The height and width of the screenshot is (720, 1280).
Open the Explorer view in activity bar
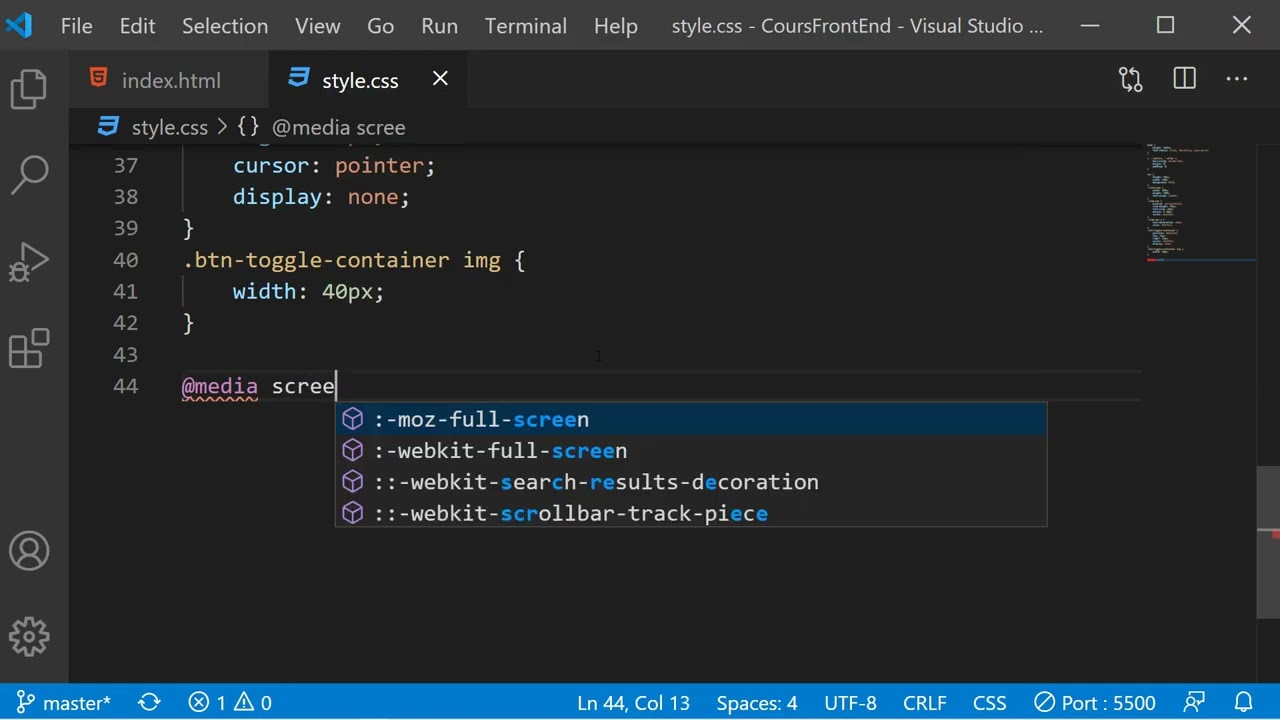pyautogui.click(x=29, y=88)
